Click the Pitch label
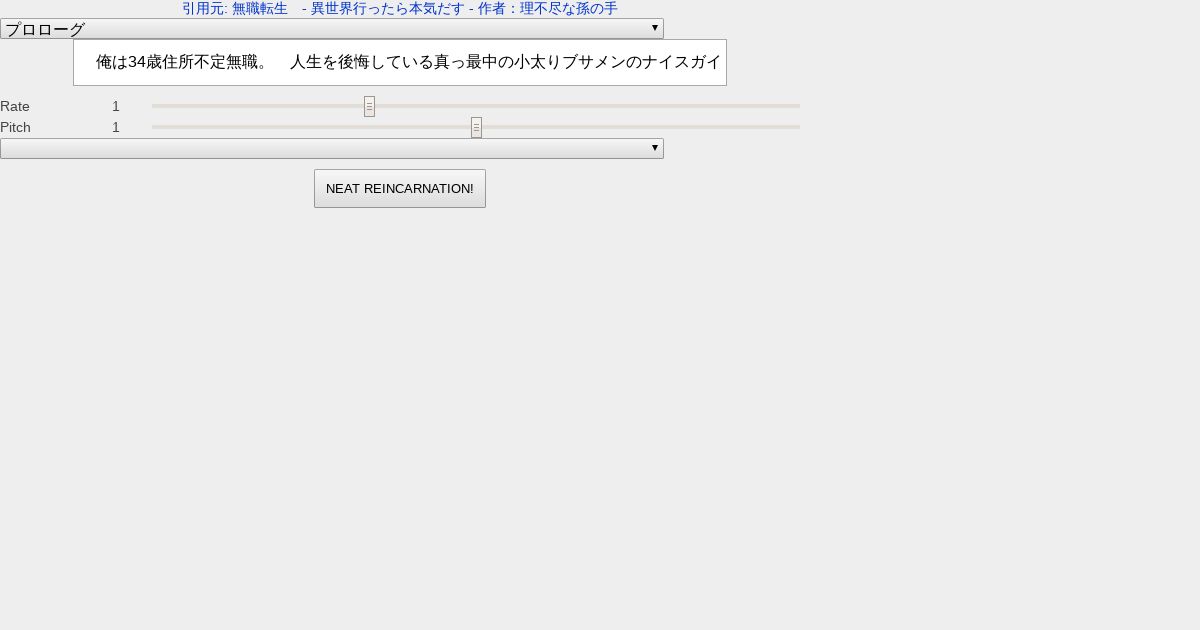This screenshot has width=1200, height=630. click(x=16, y=127)
